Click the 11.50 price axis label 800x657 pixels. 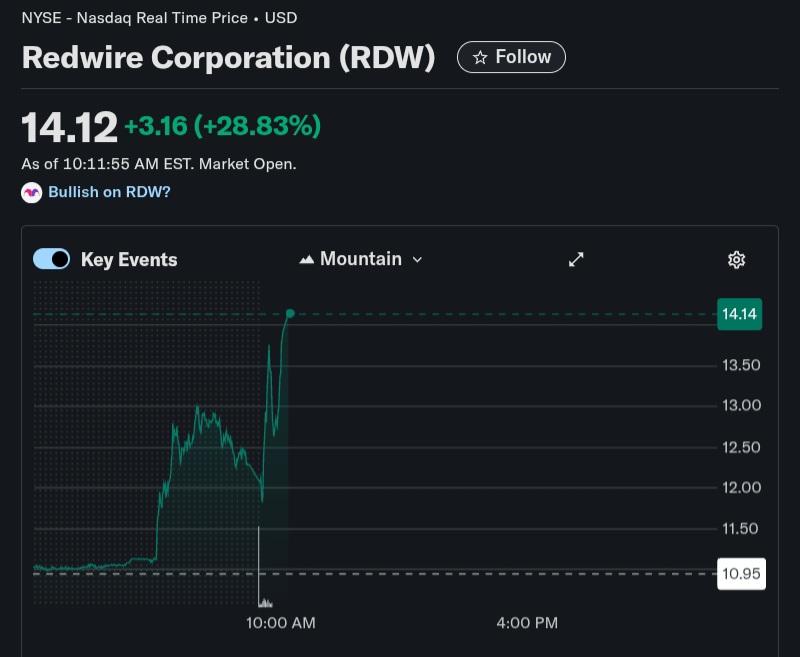[740, 528]
